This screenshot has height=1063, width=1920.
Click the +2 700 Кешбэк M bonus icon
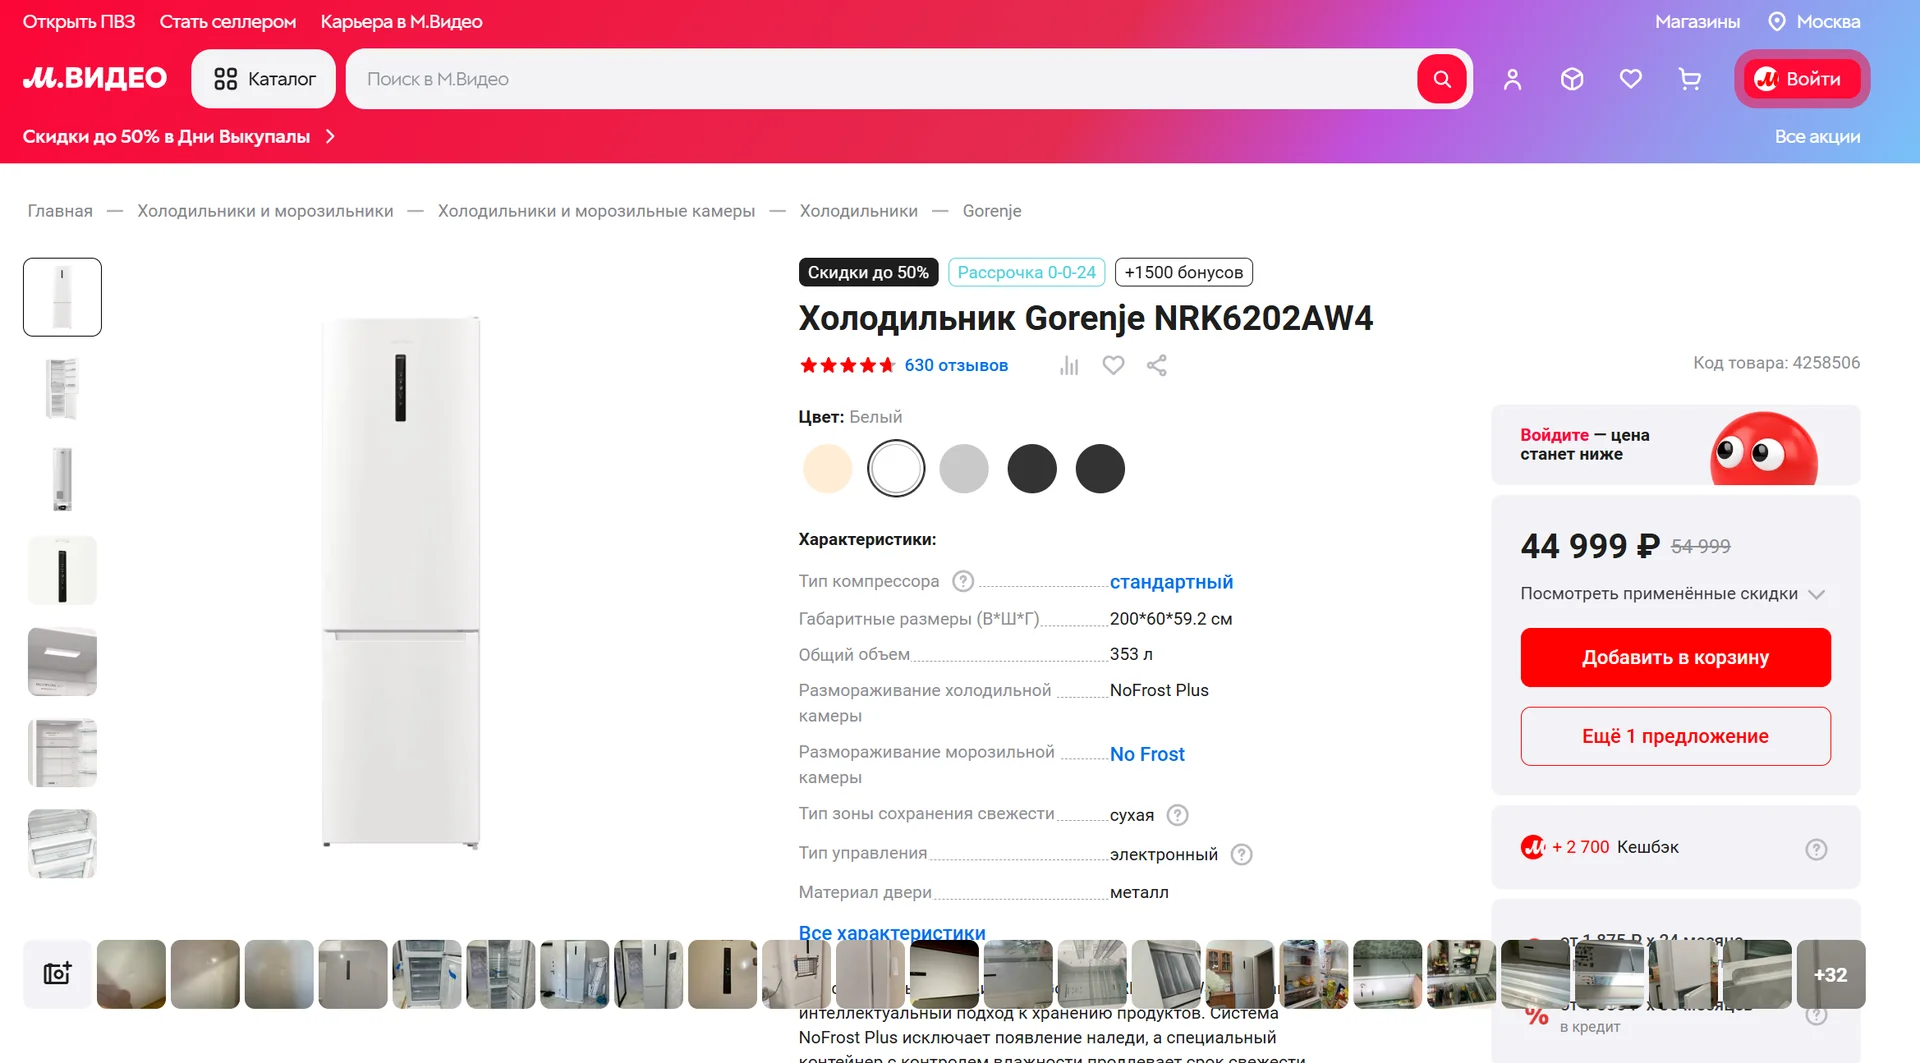[x=1532, y=847]
